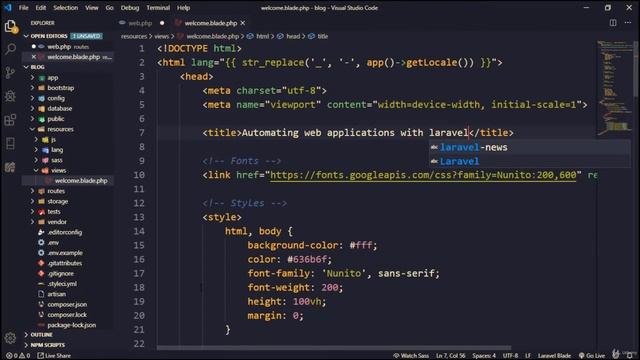The width and height of the screenshot is (640, 360).
Task: Open the .gitignore file
Action: tap(60, 273)
